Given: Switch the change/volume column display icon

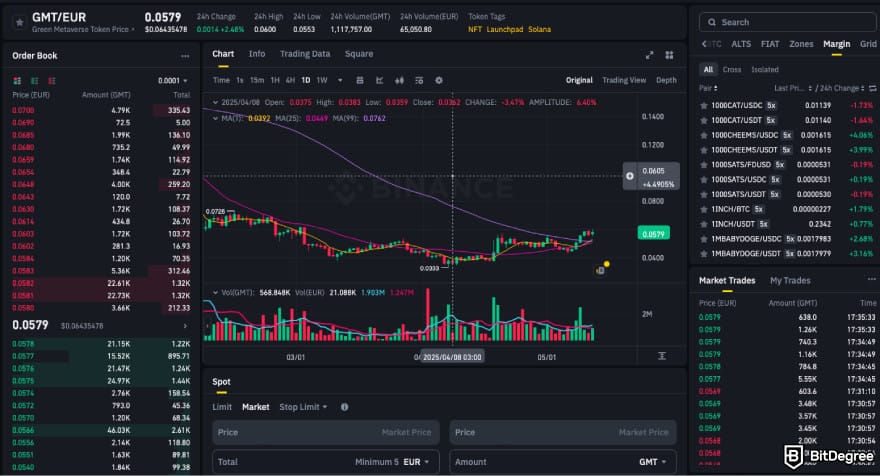Looking at the screenshot, I should (872, 88).
